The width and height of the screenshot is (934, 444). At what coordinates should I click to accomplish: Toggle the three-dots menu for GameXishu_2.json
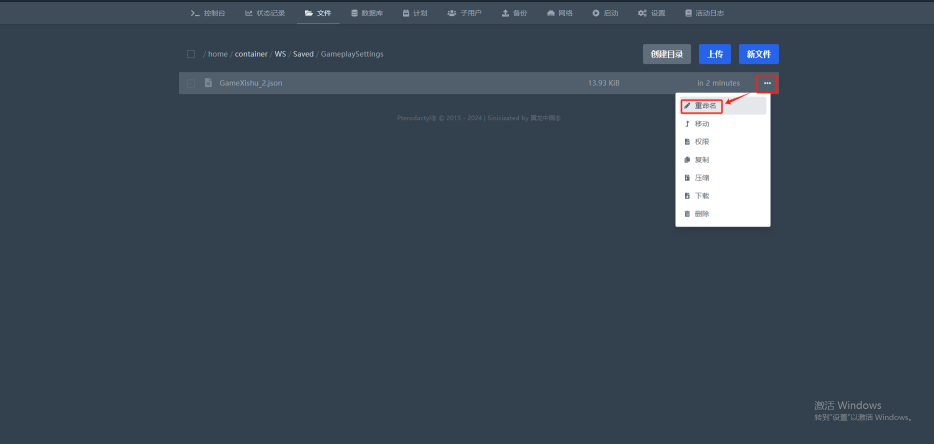click(767, 83)
